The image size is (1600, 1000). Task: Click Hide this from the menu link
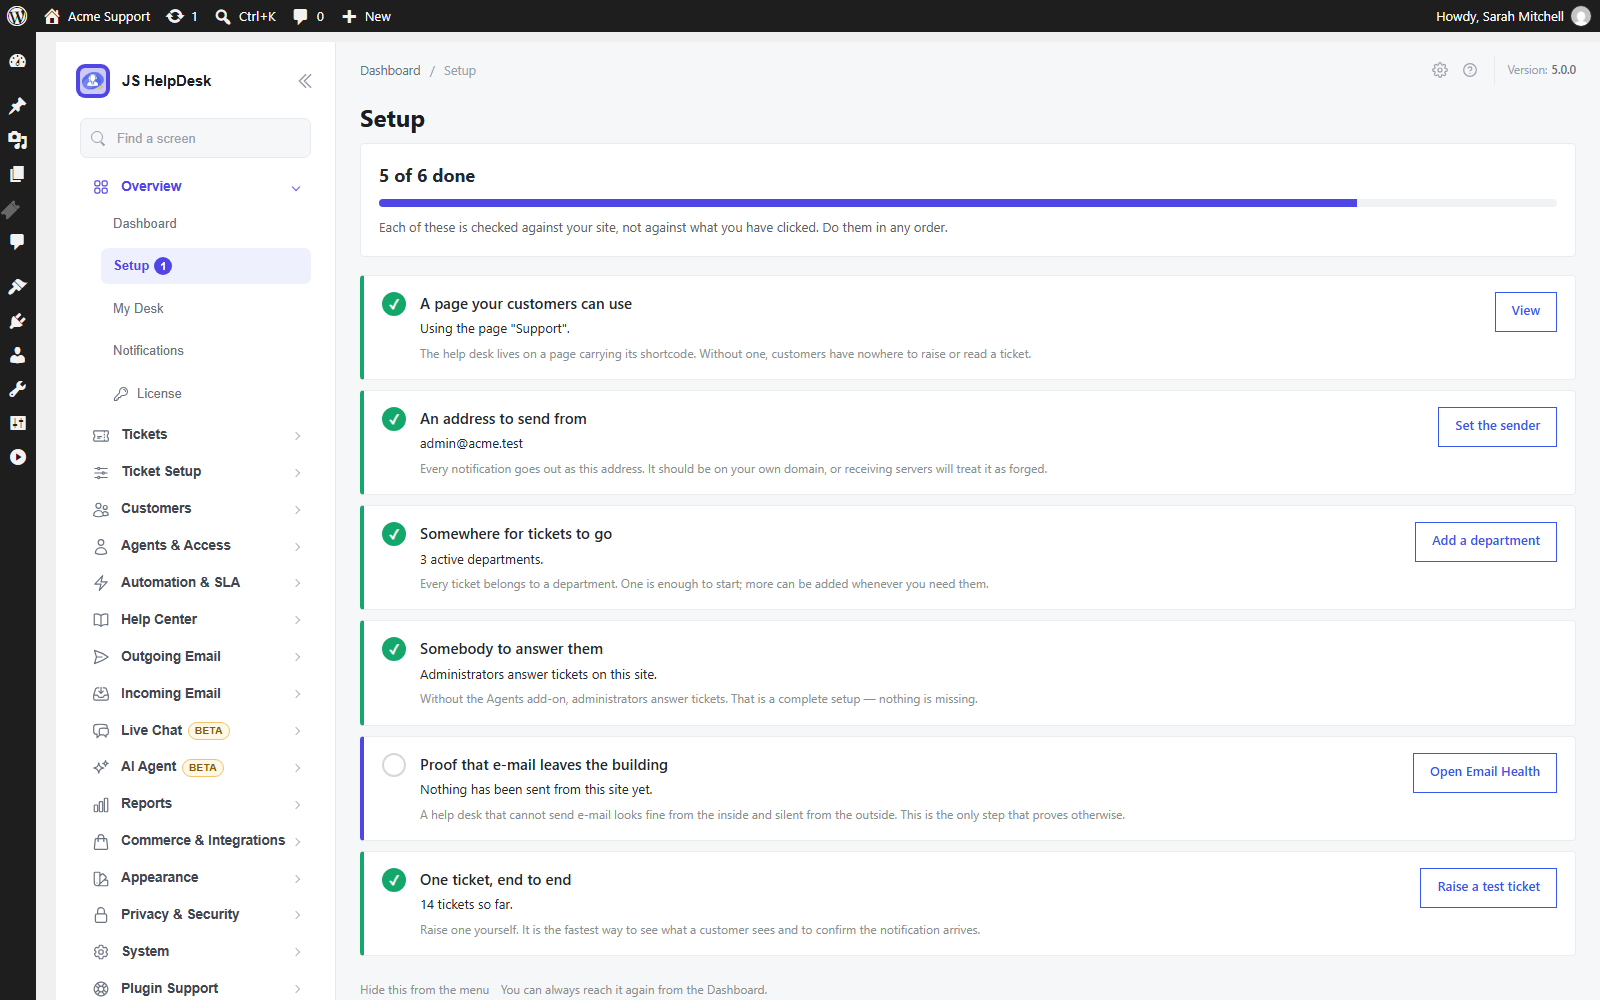(424, 990)
